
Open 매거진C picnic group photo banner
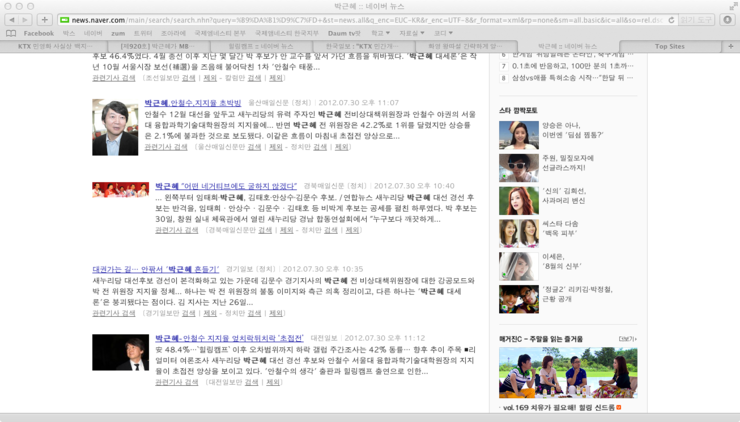tap(568, 372)
